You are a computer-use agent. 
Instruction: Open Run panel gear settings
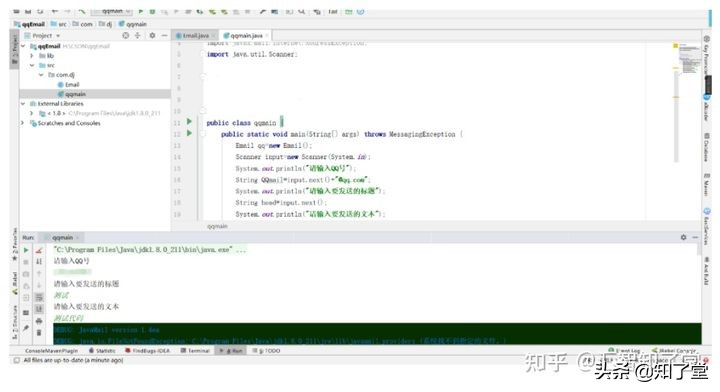click(x=683, y=237)
